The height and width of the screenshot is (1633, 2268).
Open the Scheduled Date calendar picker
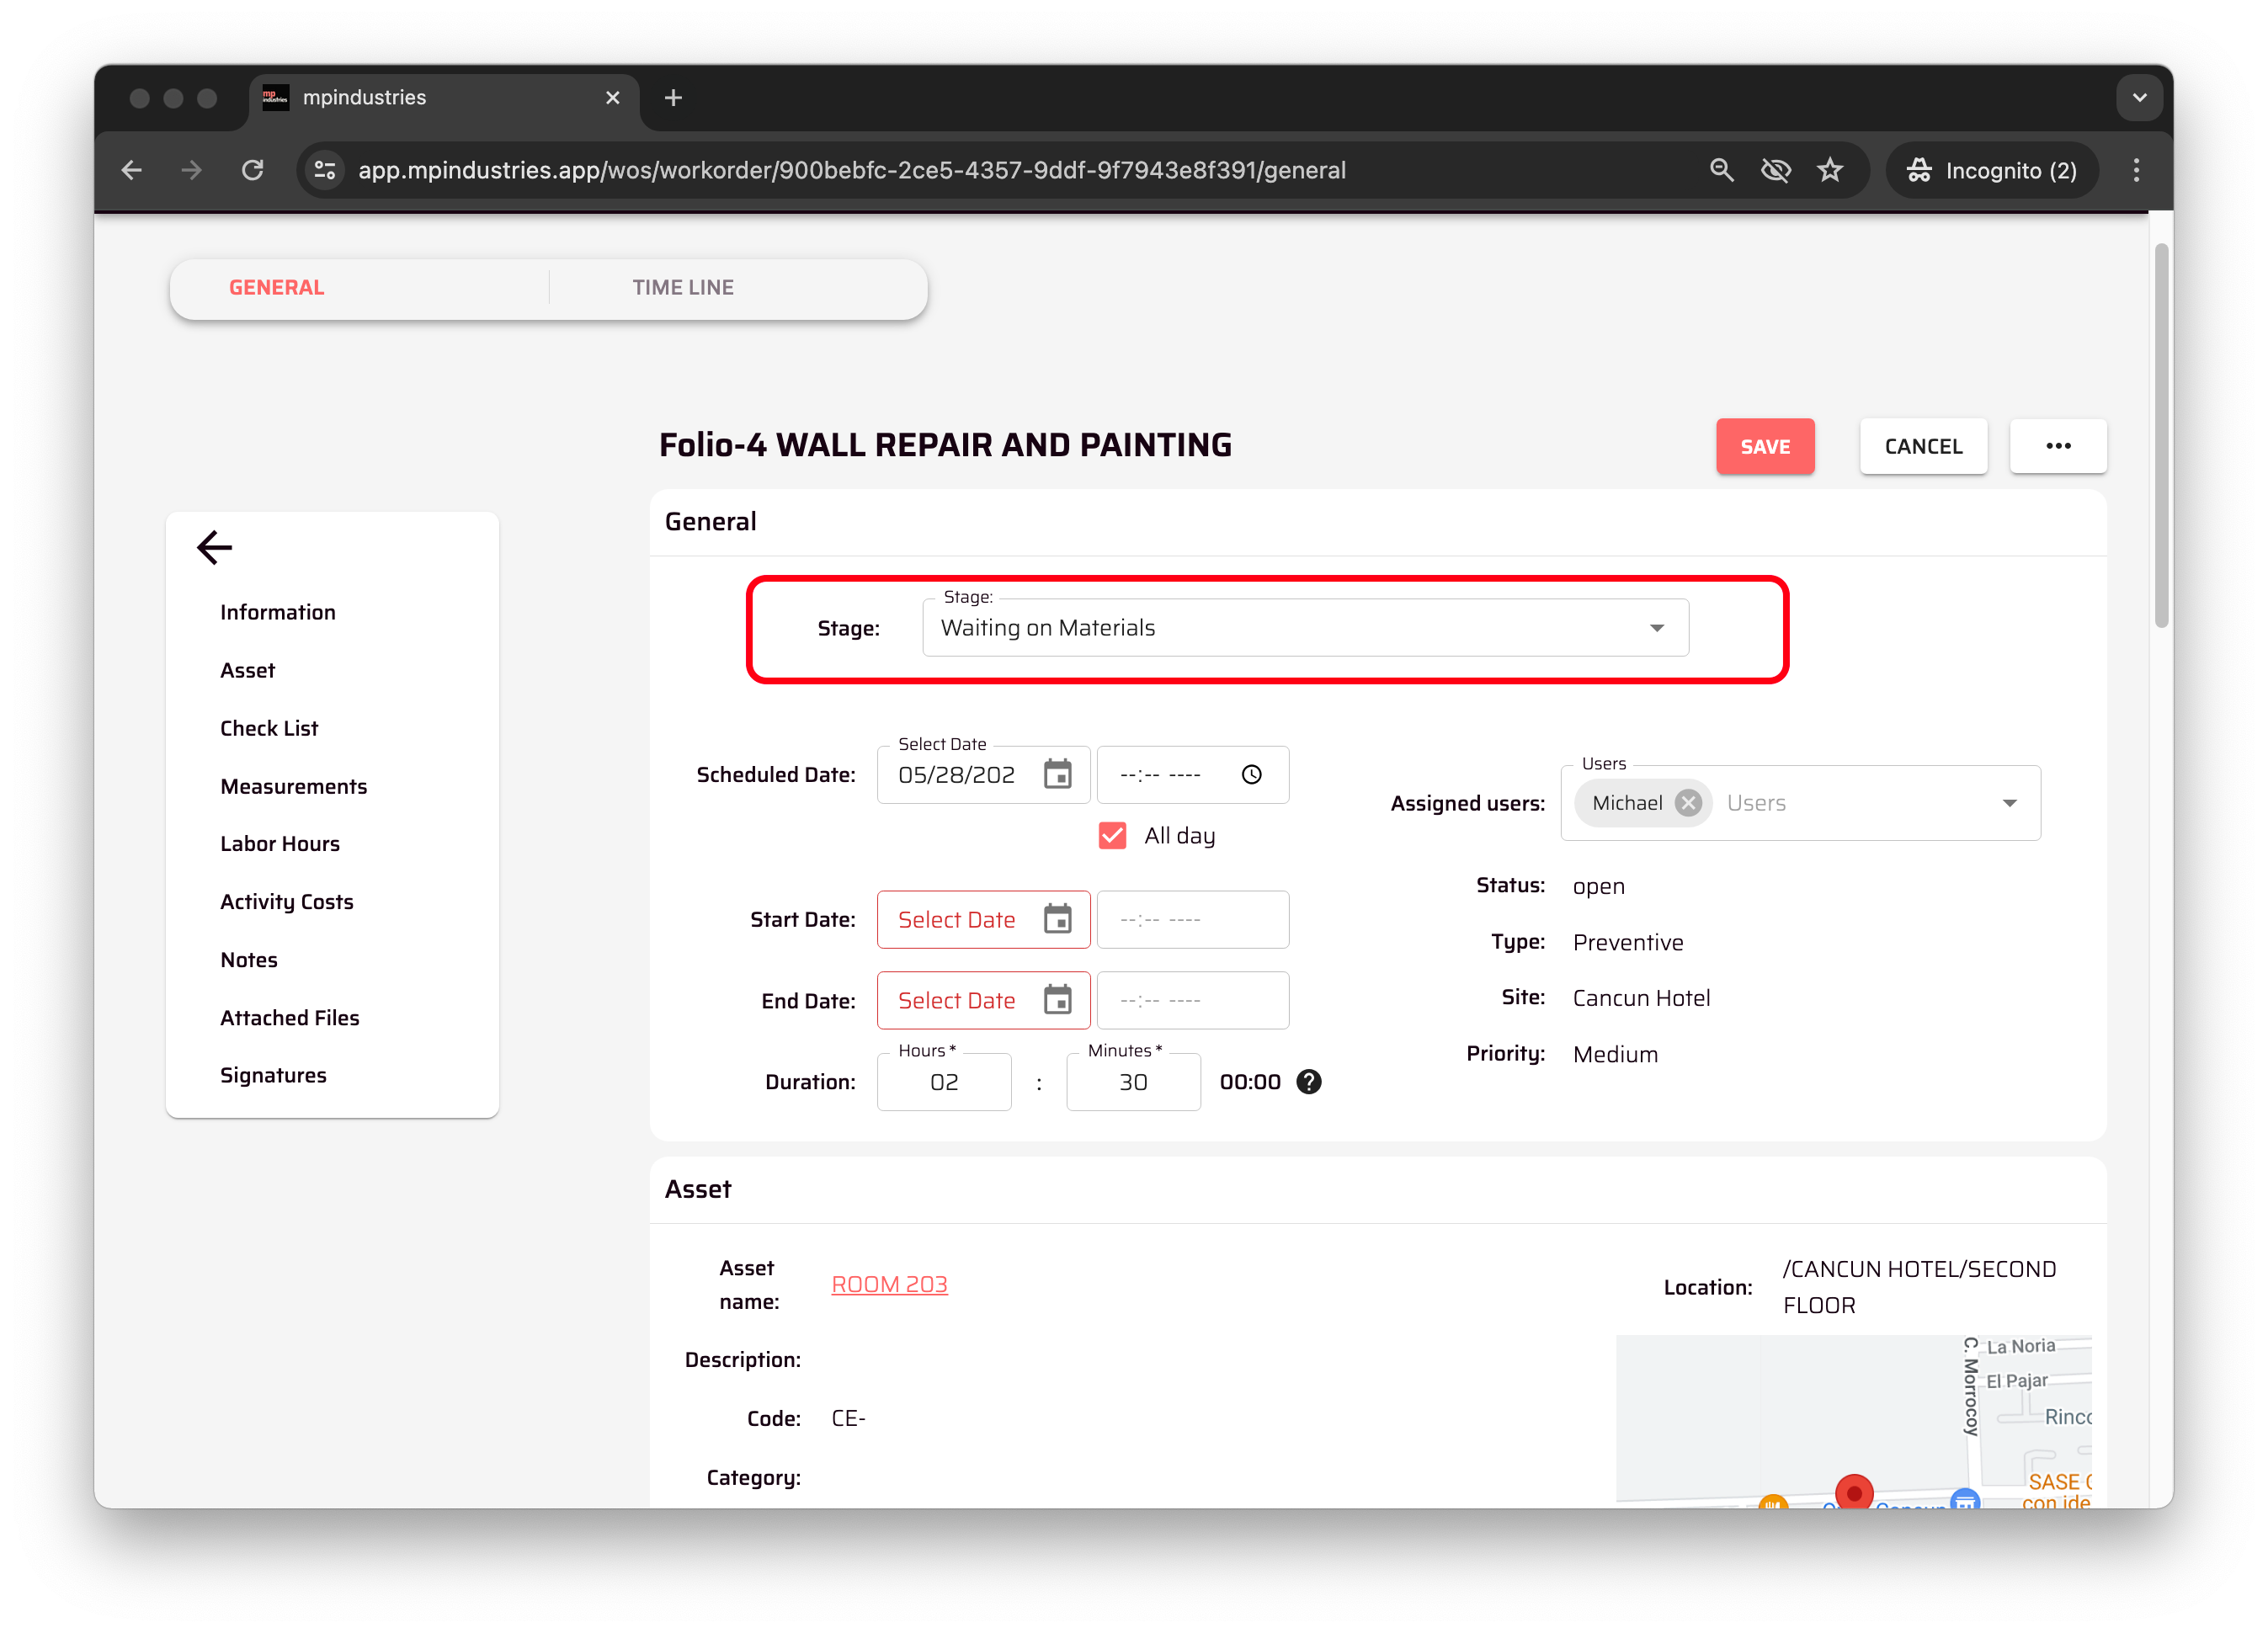[1057, 774]
